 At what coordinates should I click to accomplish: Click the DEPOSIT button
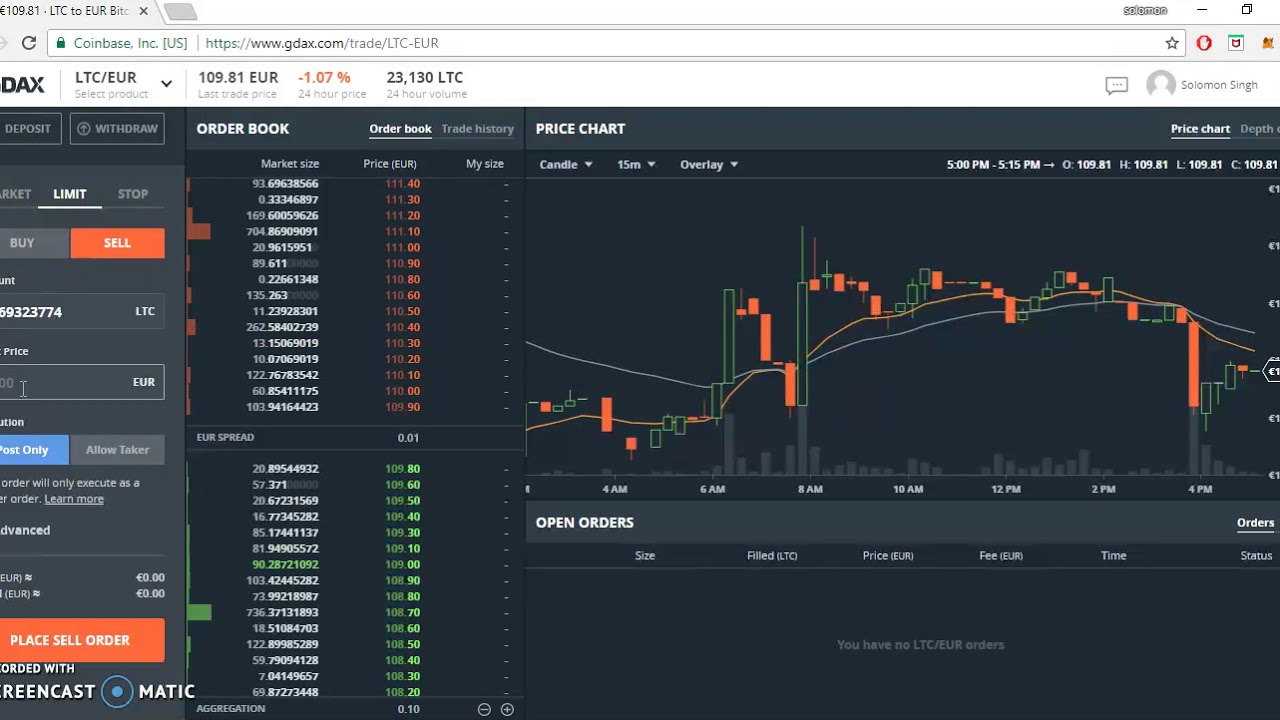click(x=29, y=129)
